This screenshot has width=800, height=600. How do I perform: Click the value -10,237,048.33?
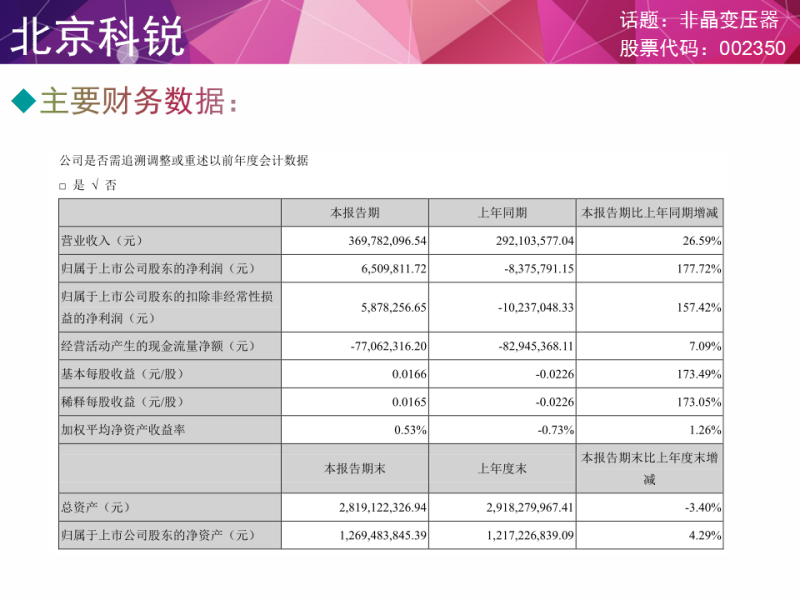[x=536, y=307]
